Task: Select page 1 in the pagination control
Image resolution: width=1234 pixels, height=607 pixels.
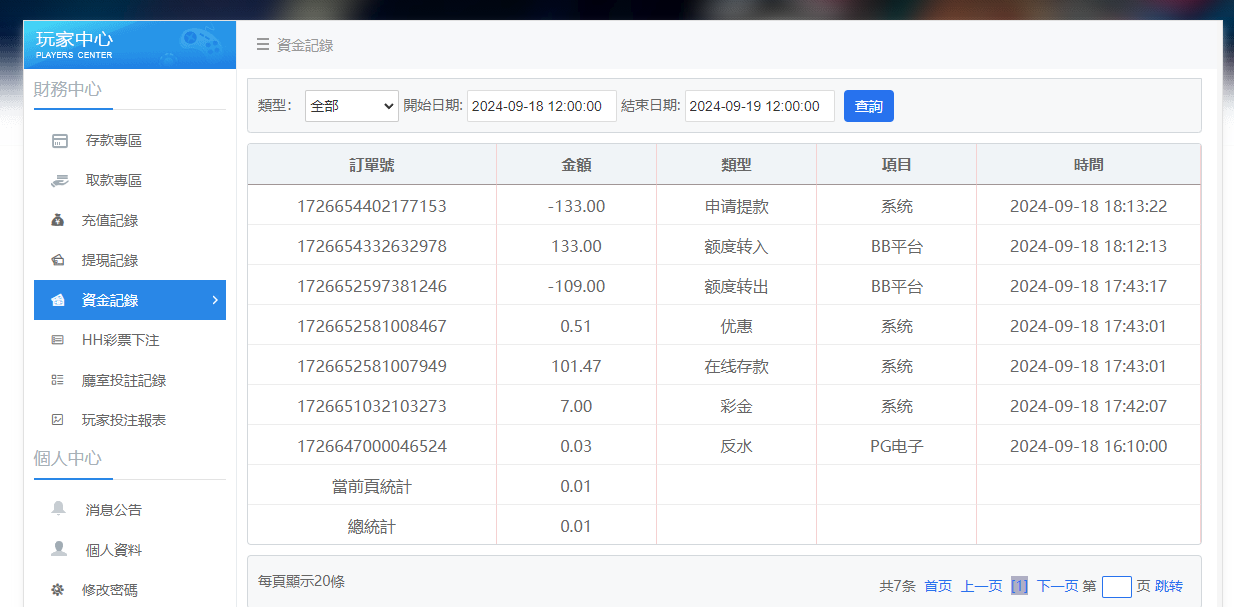Action: click(x=1019, y=586)
